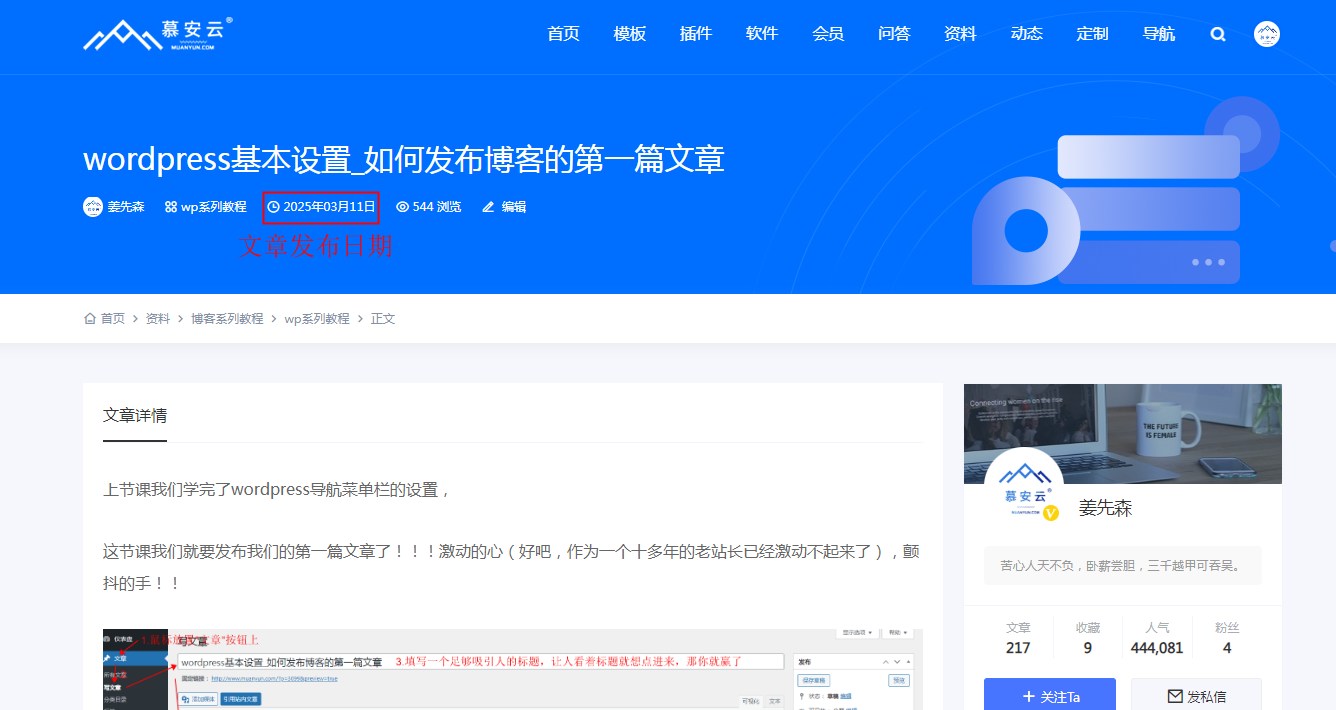The width and height of the screenshot is (1336, 710).
Task: Open the 导航 navigation menu item
Action: click(1159, 34)
